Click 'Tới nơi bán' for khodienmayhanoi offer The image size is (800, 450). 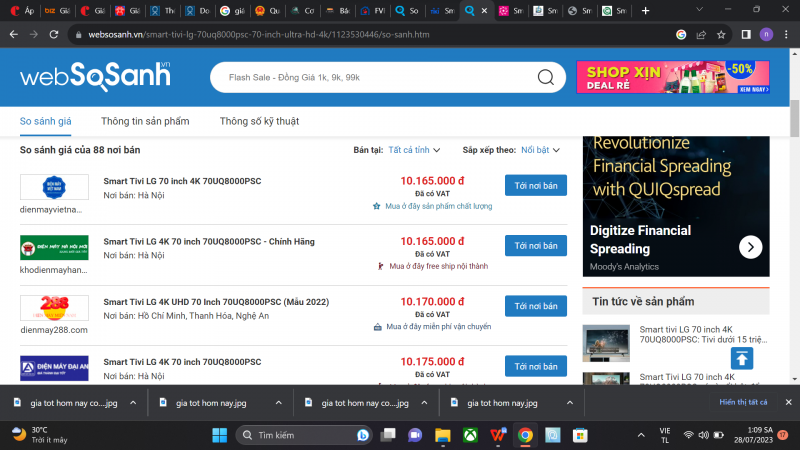(536, 246)
